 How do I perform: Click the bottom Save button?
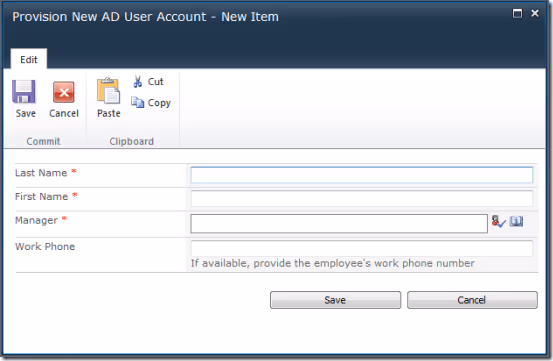[x=335, y=300]
